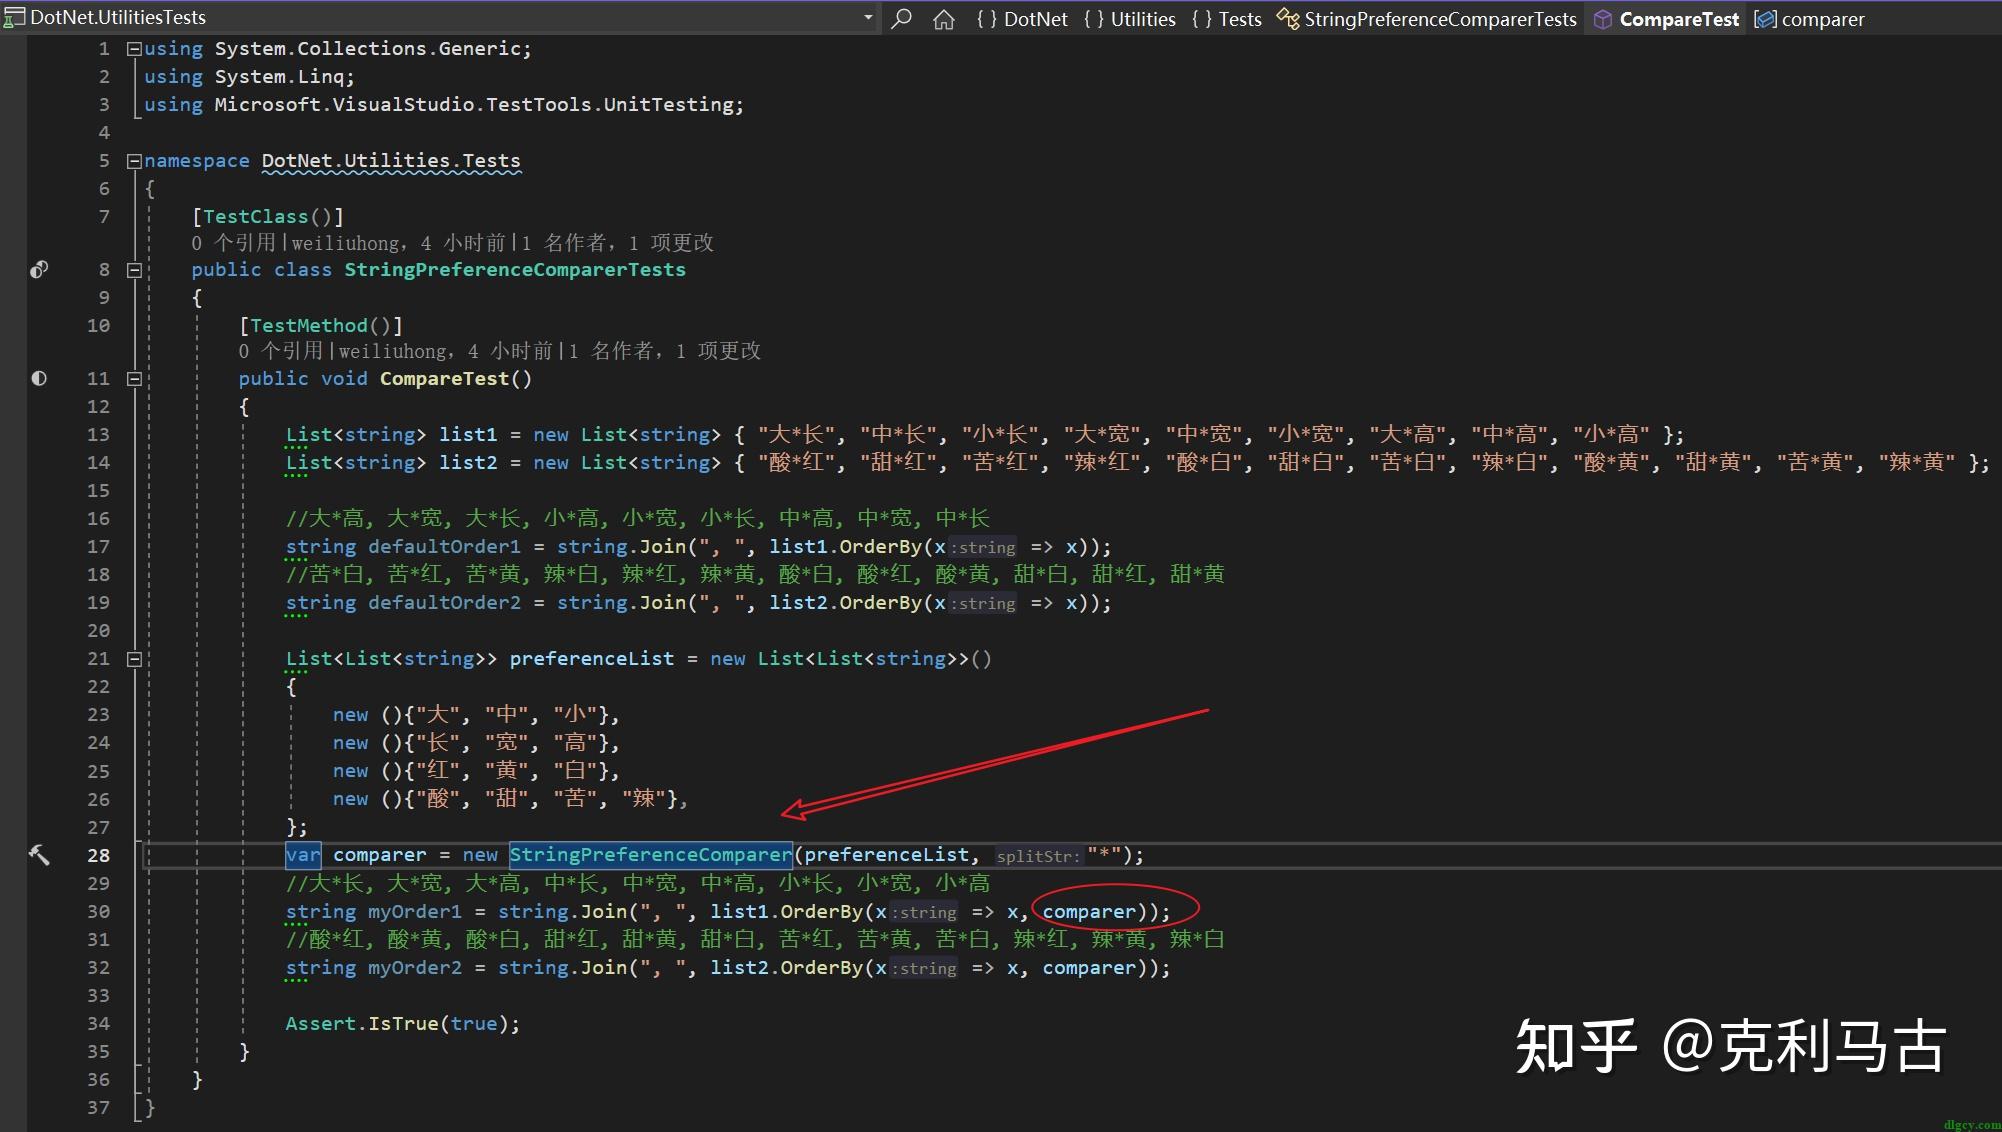
Task: Click list1 variable name on line 13
Action: (468, 435)
